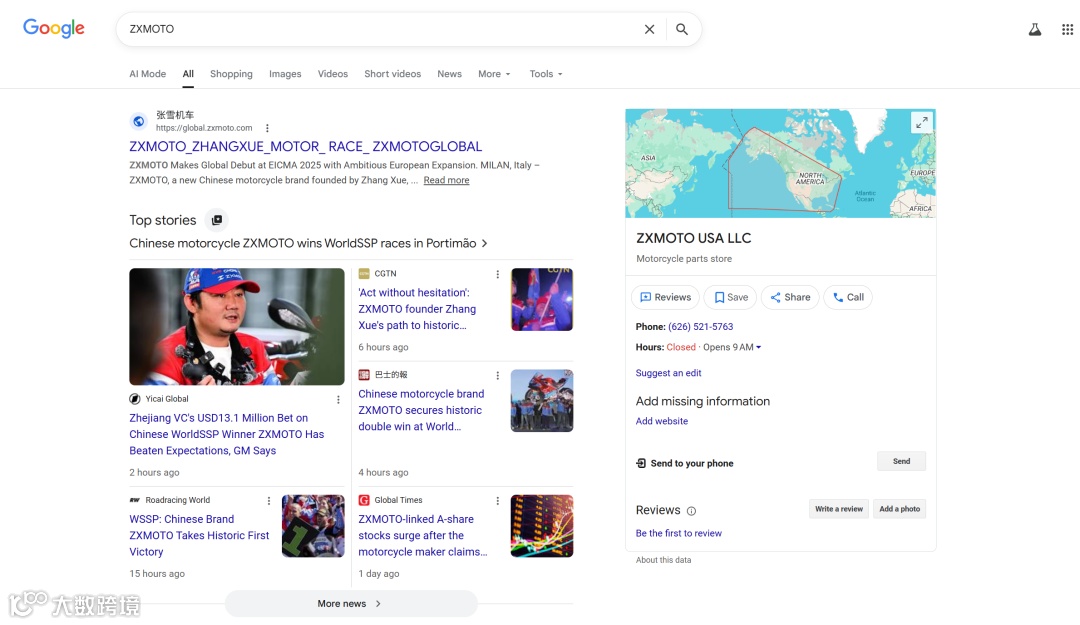This screenshot has width=1080, height=625.
Task: Open options for Yicai Global story
Action: 338,400
